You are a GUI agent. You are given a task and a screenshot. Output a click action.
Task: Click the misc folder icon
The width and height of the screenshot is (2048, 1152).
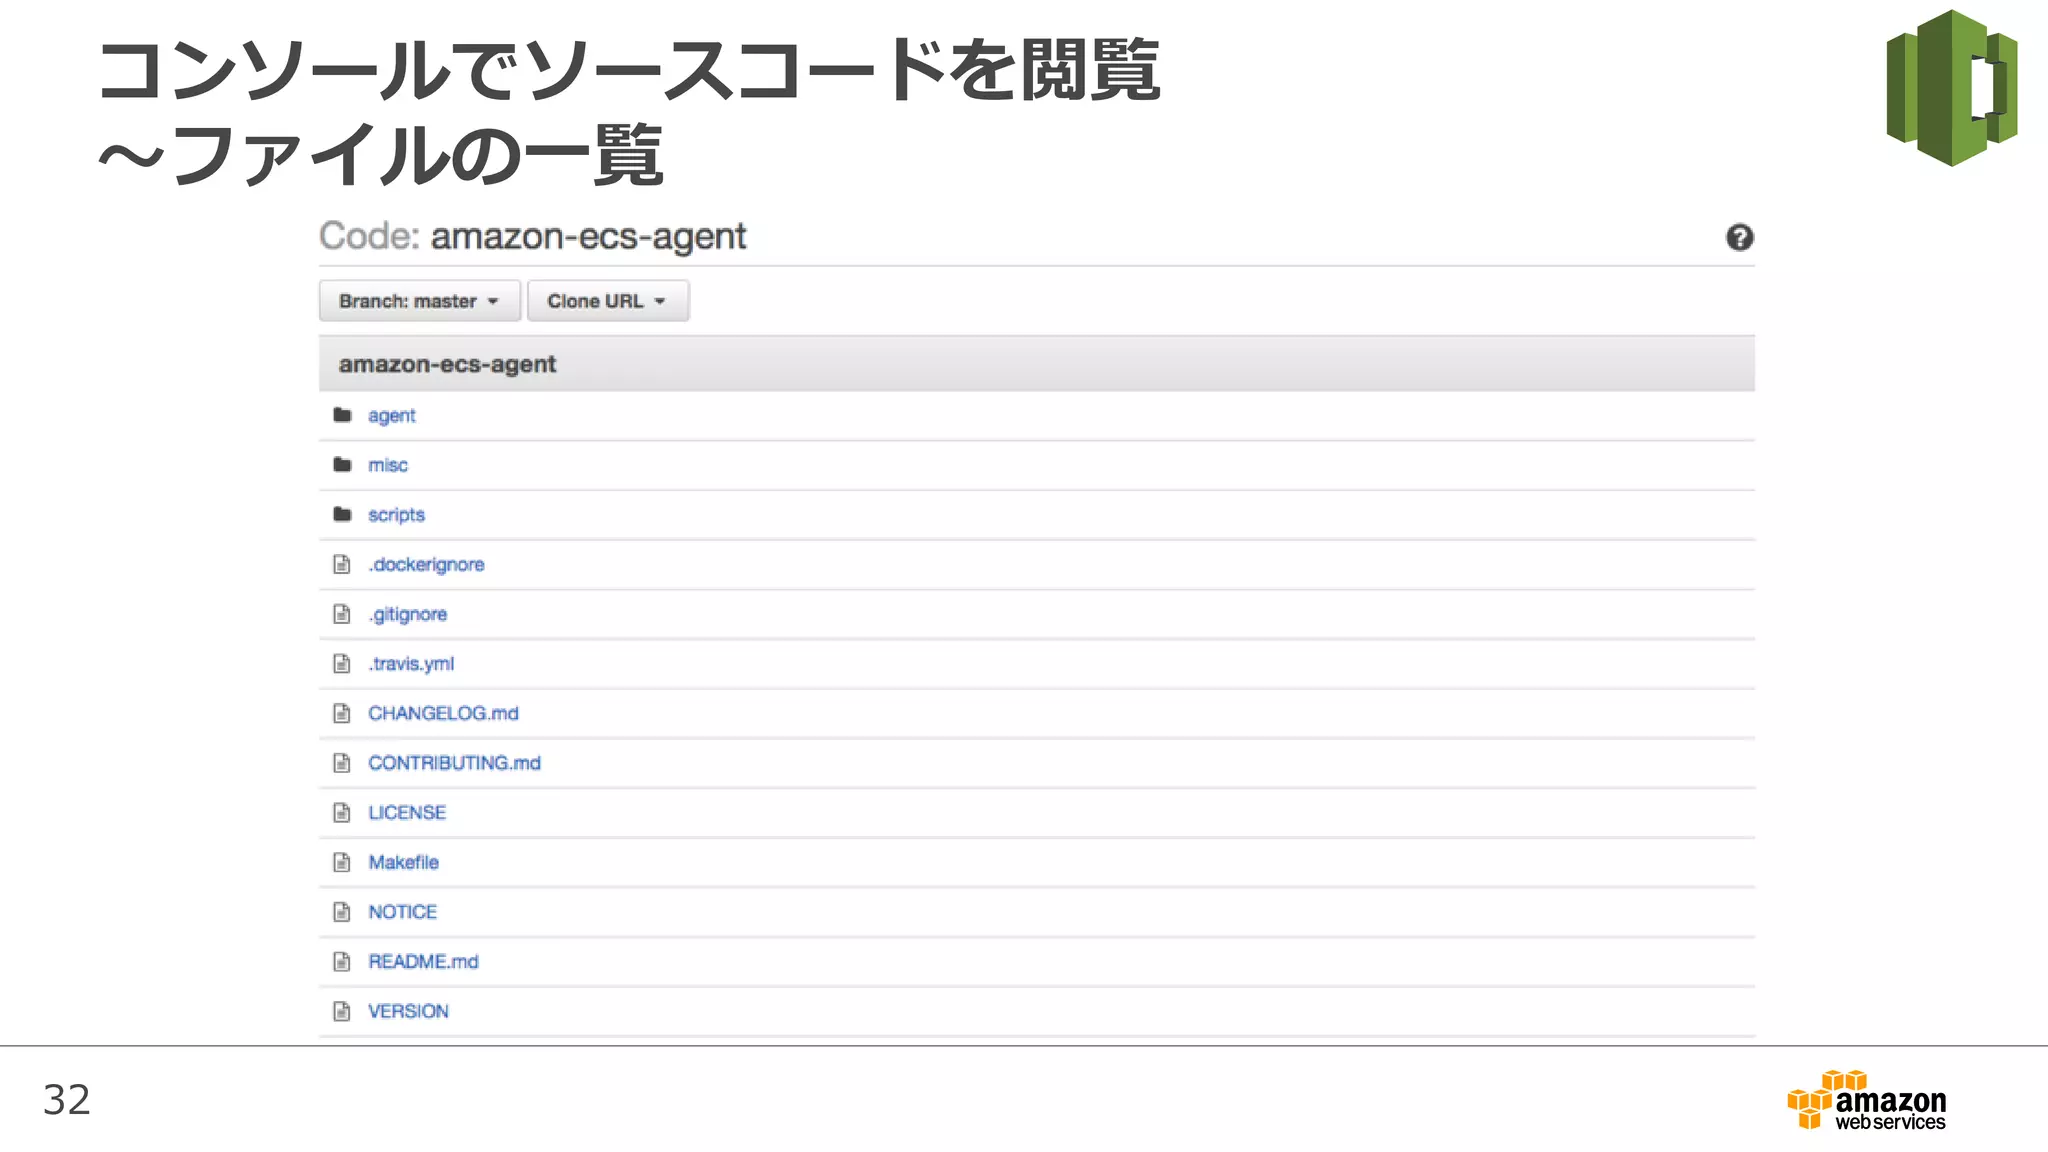[x=342, y=465]
